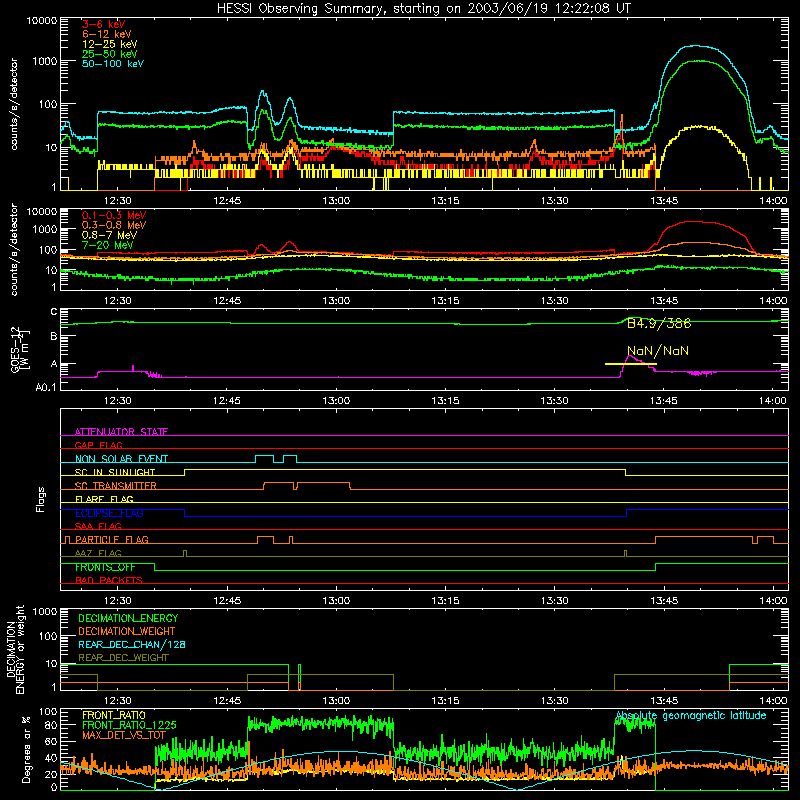Click the 0.3-0.8 MeV legend entry
800x800 pixels.
click(x=114, y=225)
